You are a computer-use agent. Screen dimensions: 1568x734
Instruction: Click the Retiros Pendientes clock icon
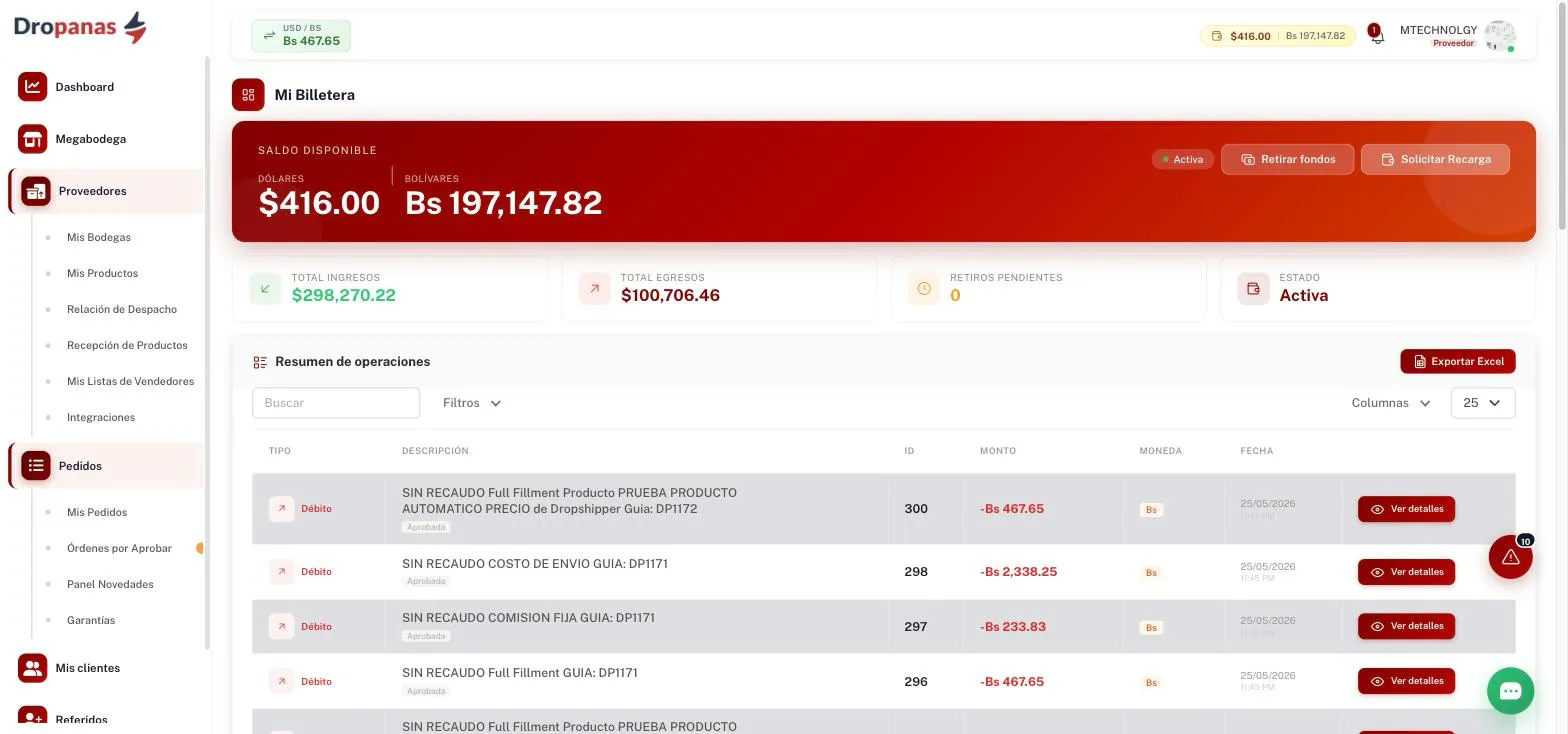pyautogui.click(x=924, y=289)
